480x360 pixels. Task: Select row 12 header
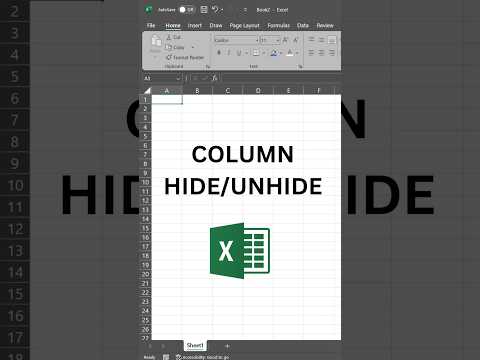[145, 201]
